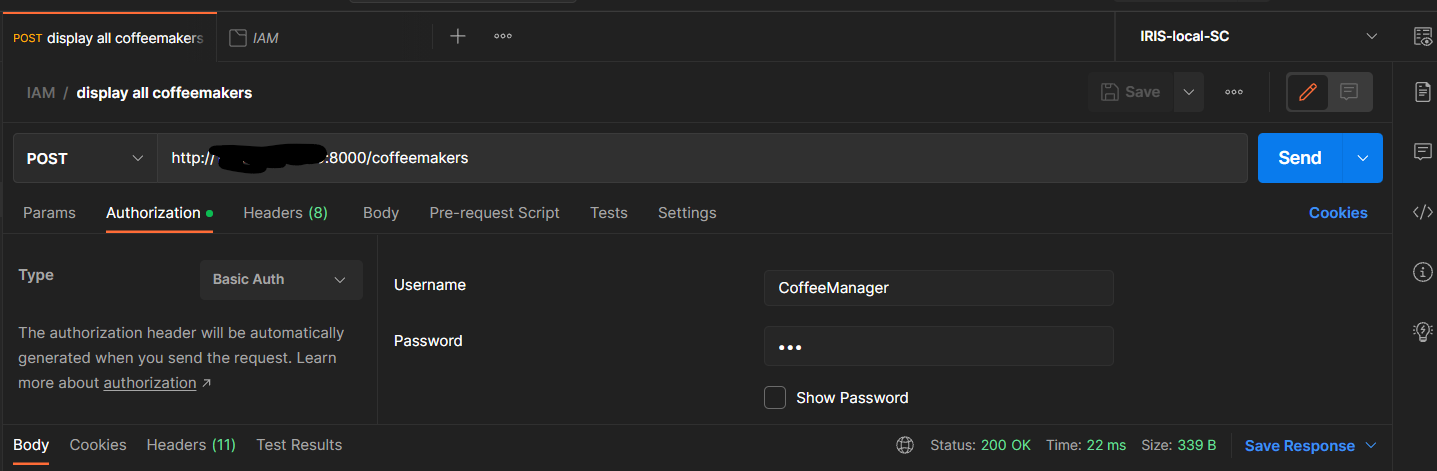Screen dimensions: 1437x471
Task: Open the code snippet icon
Action: point(1422,212)
